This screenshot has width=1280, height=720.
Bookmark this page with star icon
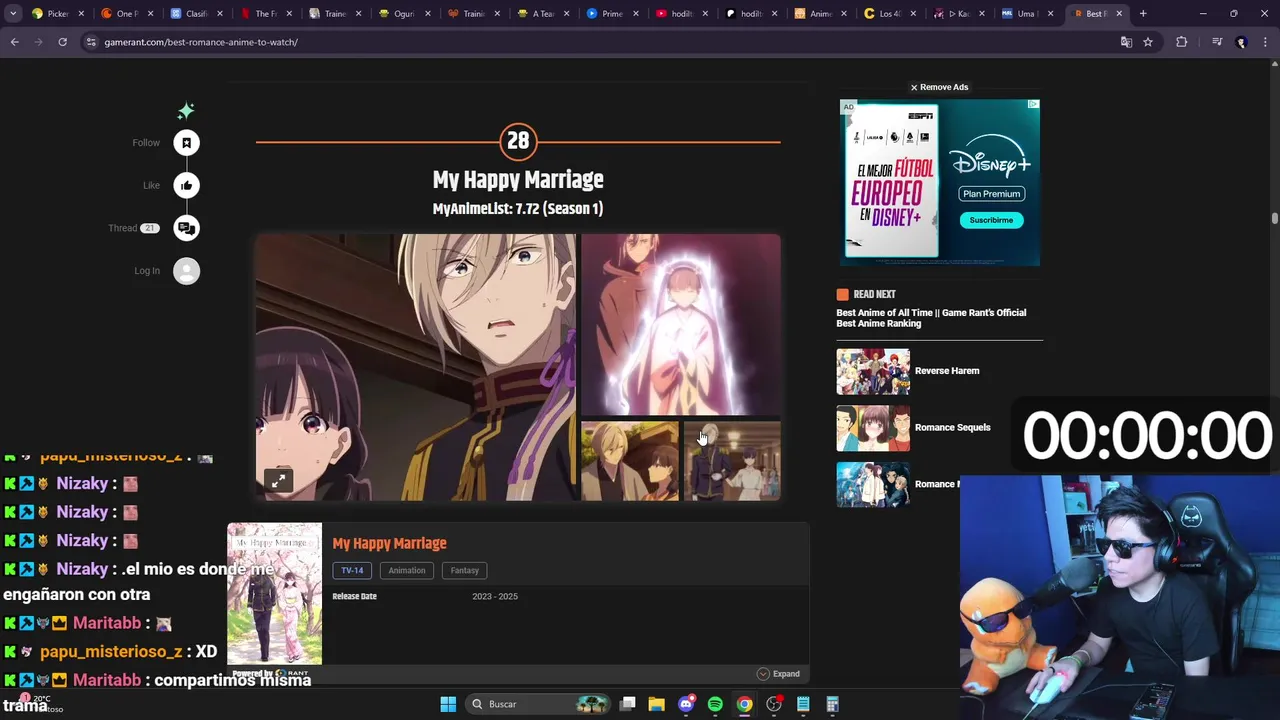[x=1148, y=42]
